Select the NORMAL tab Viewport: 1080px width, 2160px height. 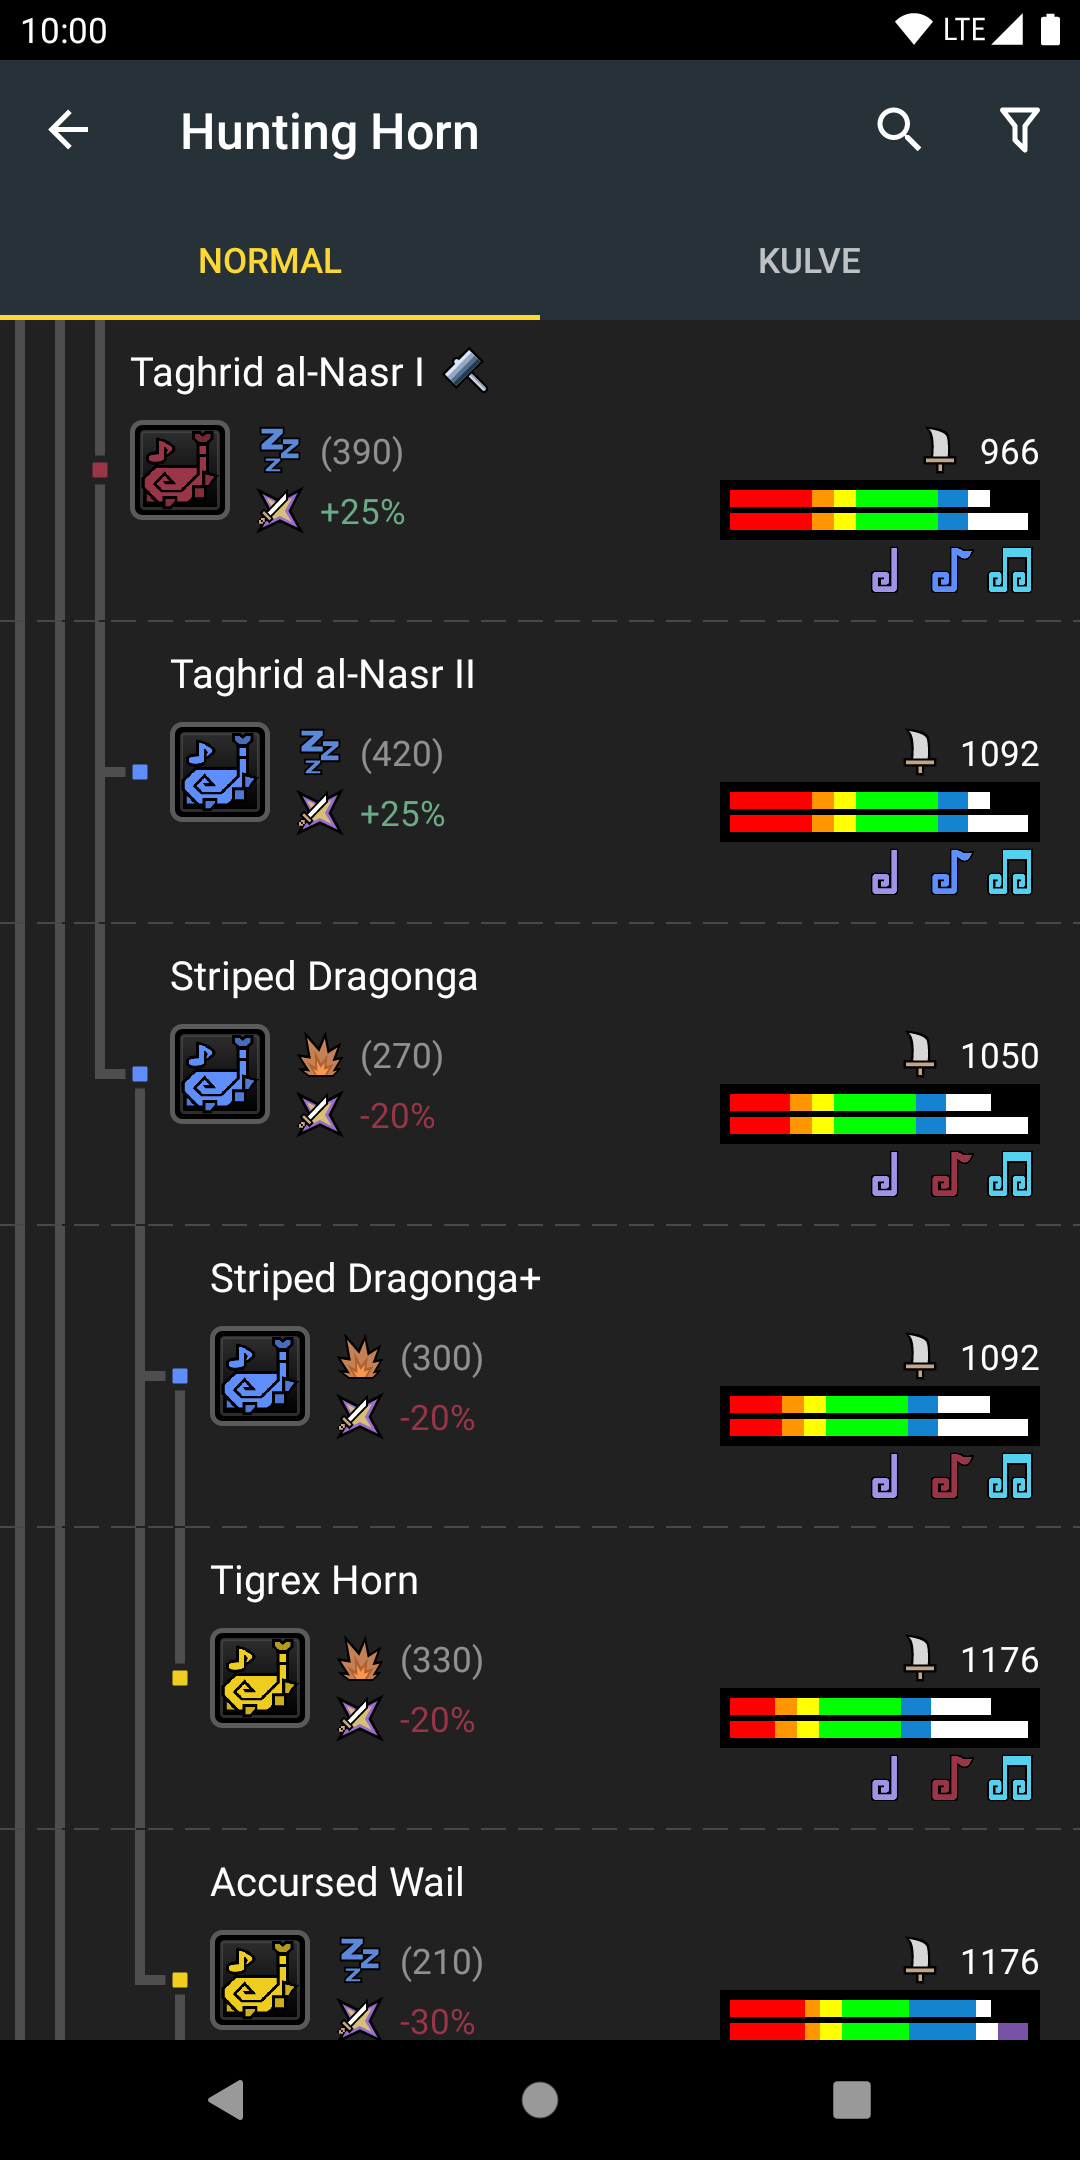coord(270,261)
